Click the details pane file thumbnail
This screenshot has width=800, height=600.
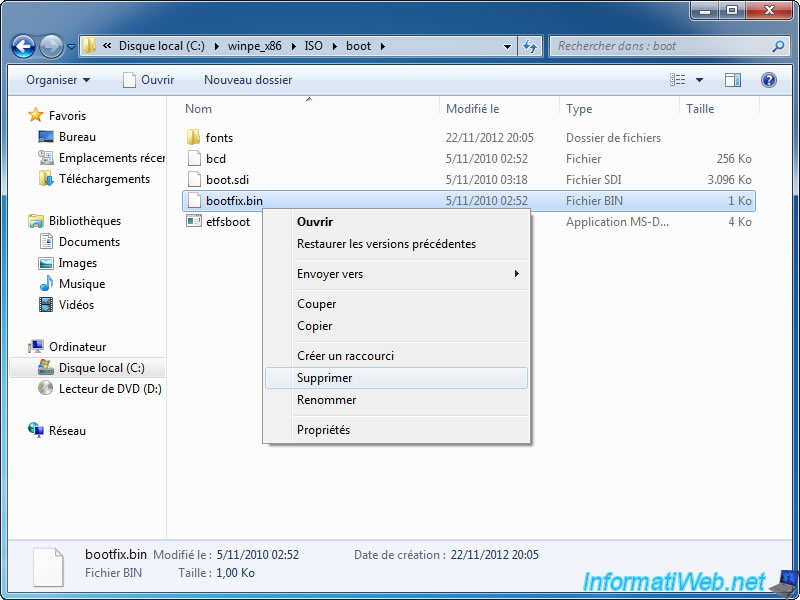click(x=49, y=567)
